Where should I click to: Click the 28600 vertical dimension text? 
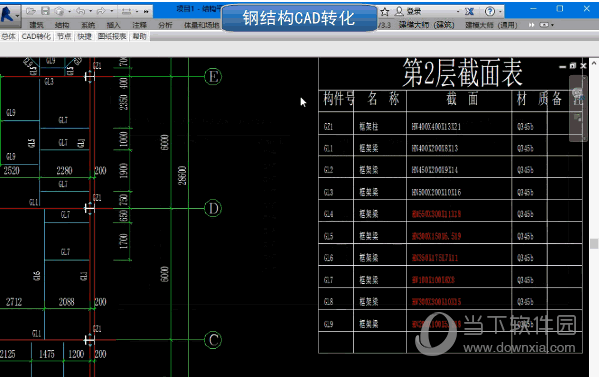click(x=183, y=175)
